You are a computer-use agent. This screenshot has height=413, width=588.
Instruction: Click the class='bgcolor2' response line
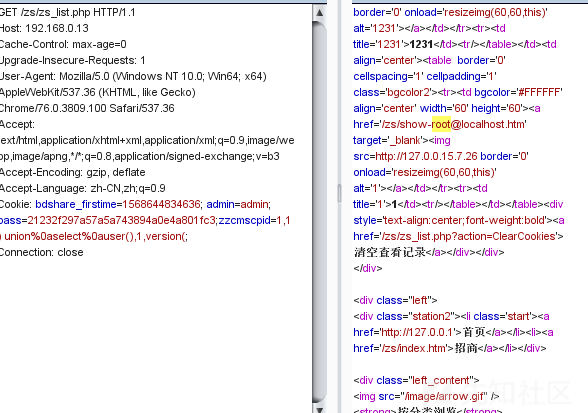click(458, 92)
